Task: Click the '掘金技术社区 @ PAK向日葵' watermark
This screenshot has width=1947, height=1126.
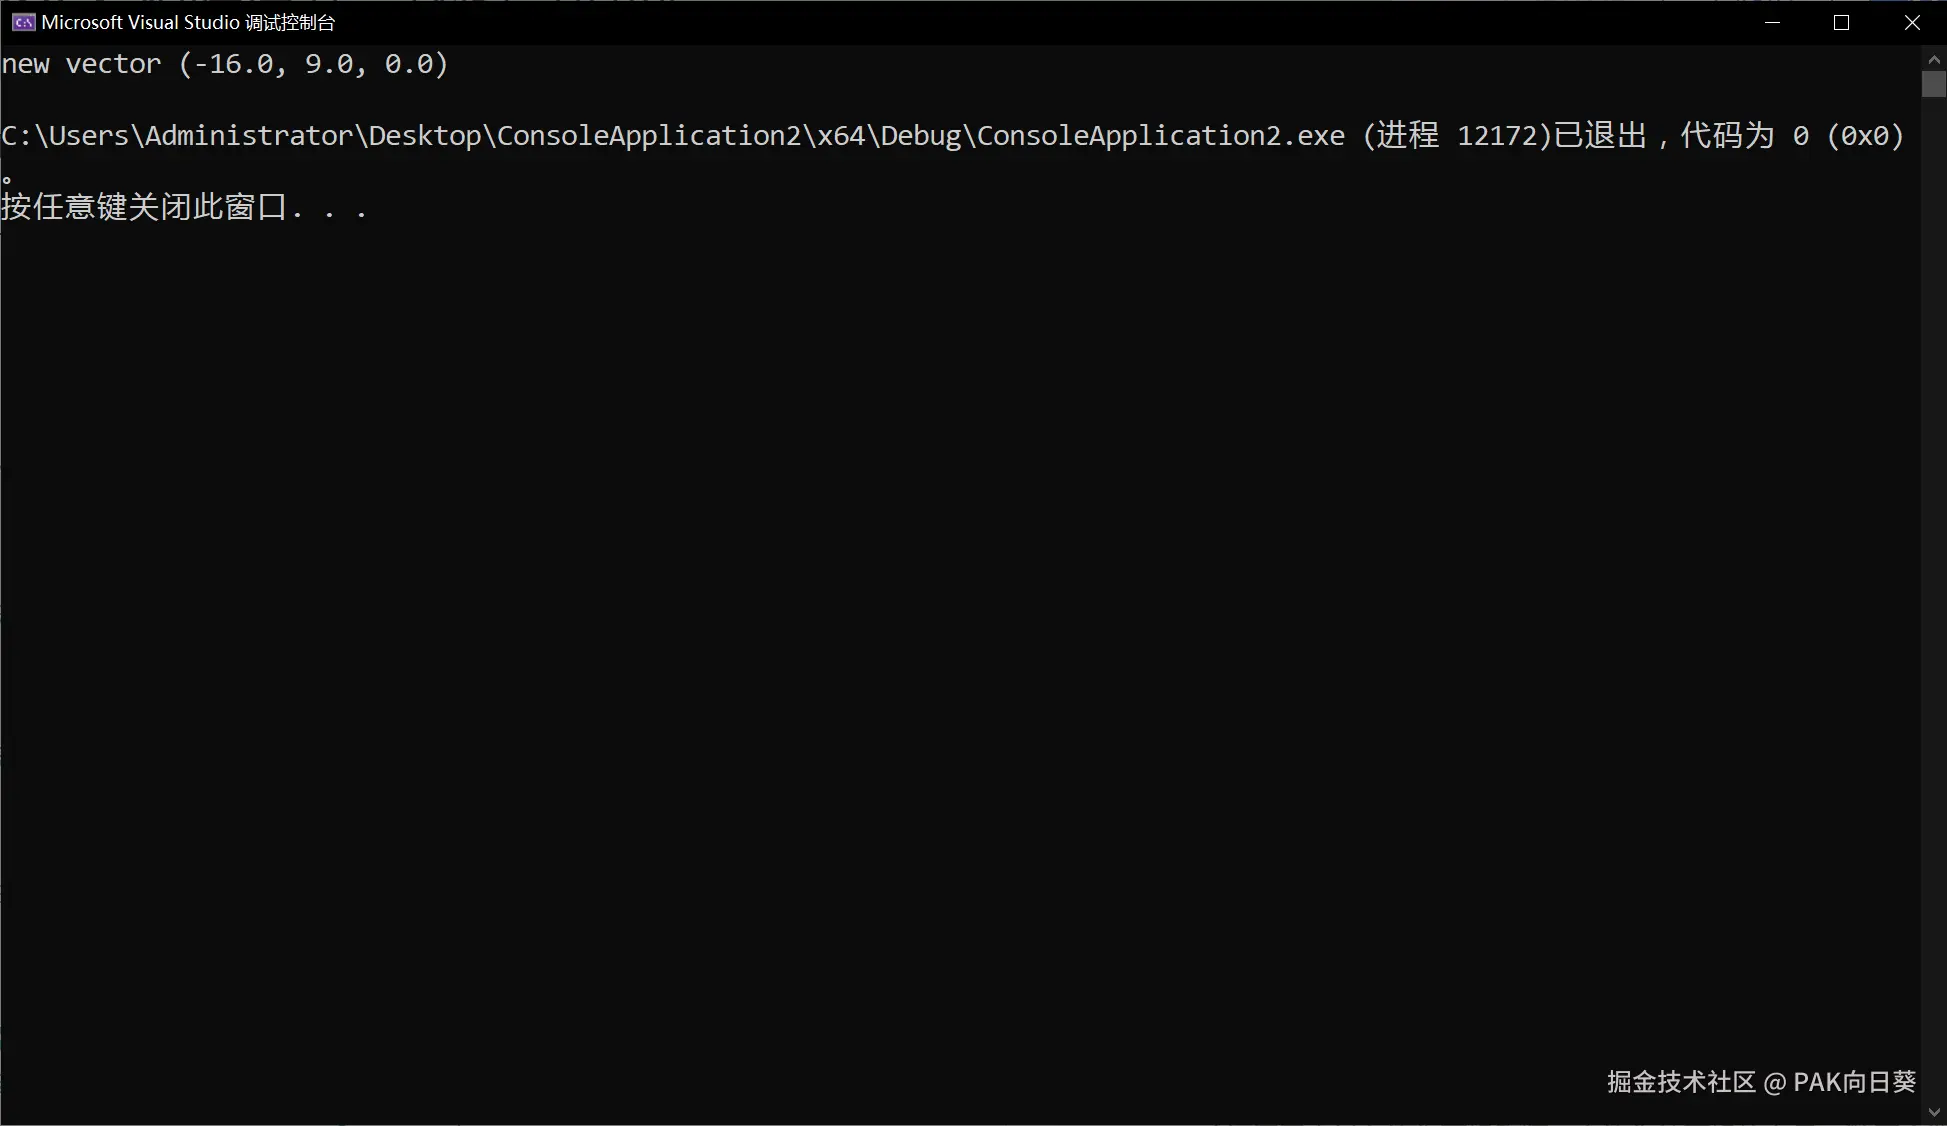Action: click(1761, 1082)
